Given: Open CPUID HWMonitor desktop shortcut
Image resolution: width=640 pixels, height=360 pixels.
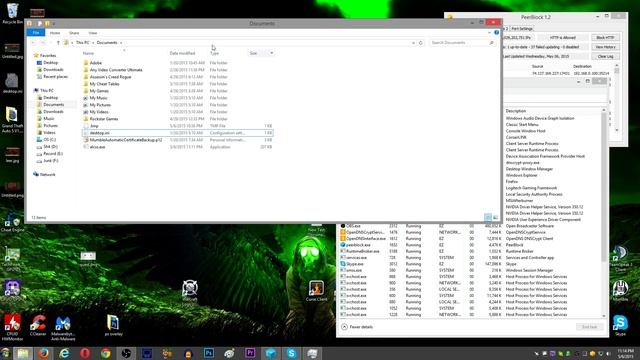Looking at the screenshot, I should [x=12, y=327].
